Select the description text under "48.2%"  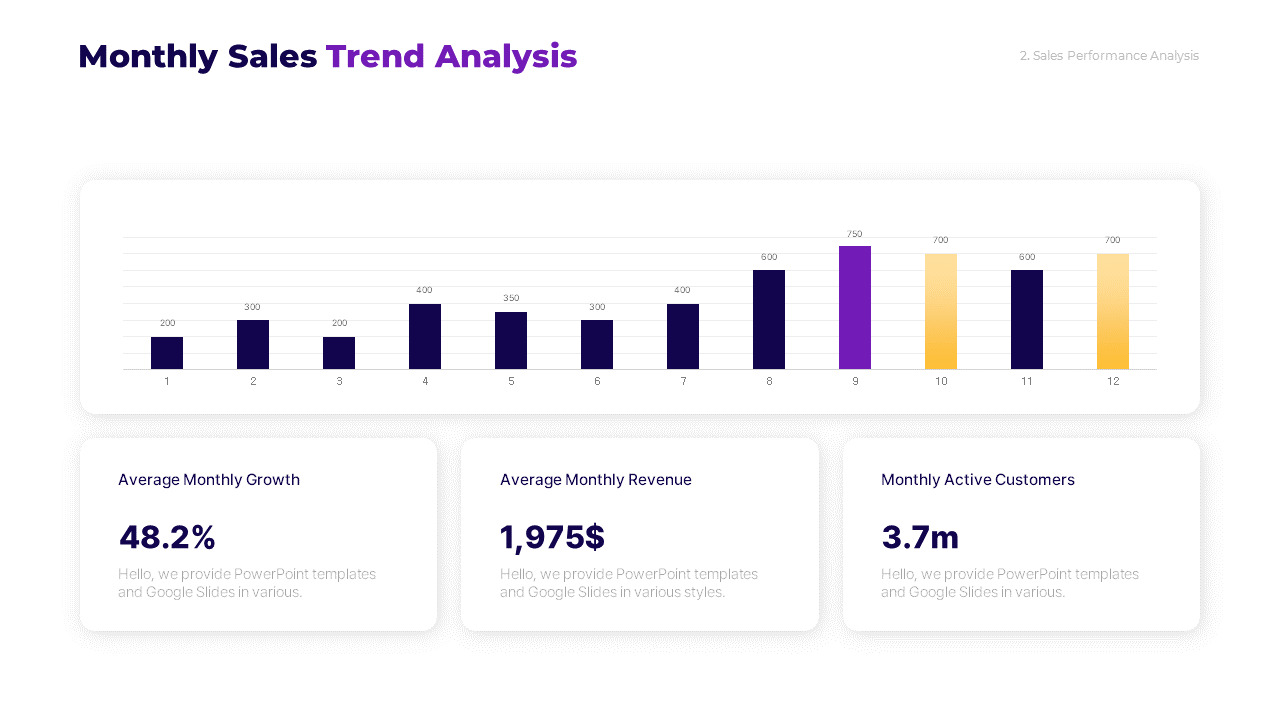(x=247, y=583)
